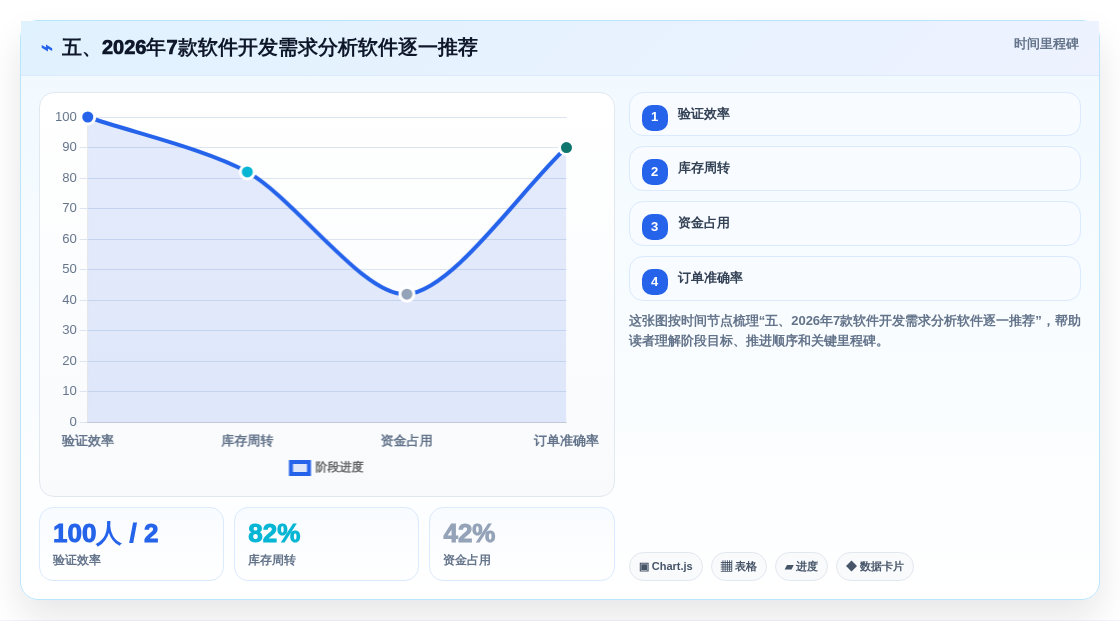Screen dimensions: 1120x621
Task: Open the 验证效率 milestone item
Action: [x=854, y=114]
